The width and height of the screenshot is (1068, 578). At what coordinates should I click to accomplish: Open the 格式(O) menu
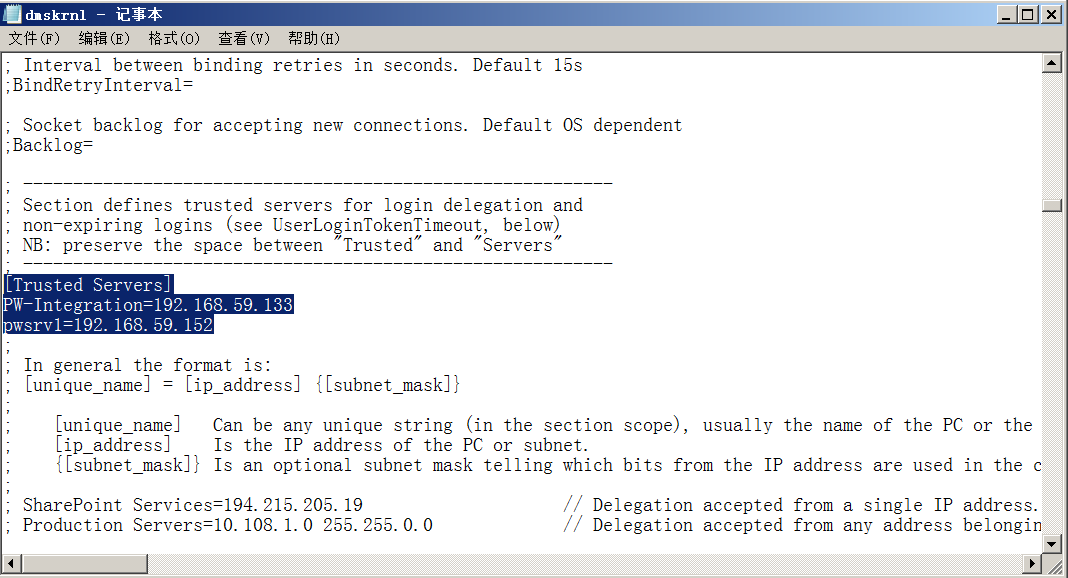point(174,39)
